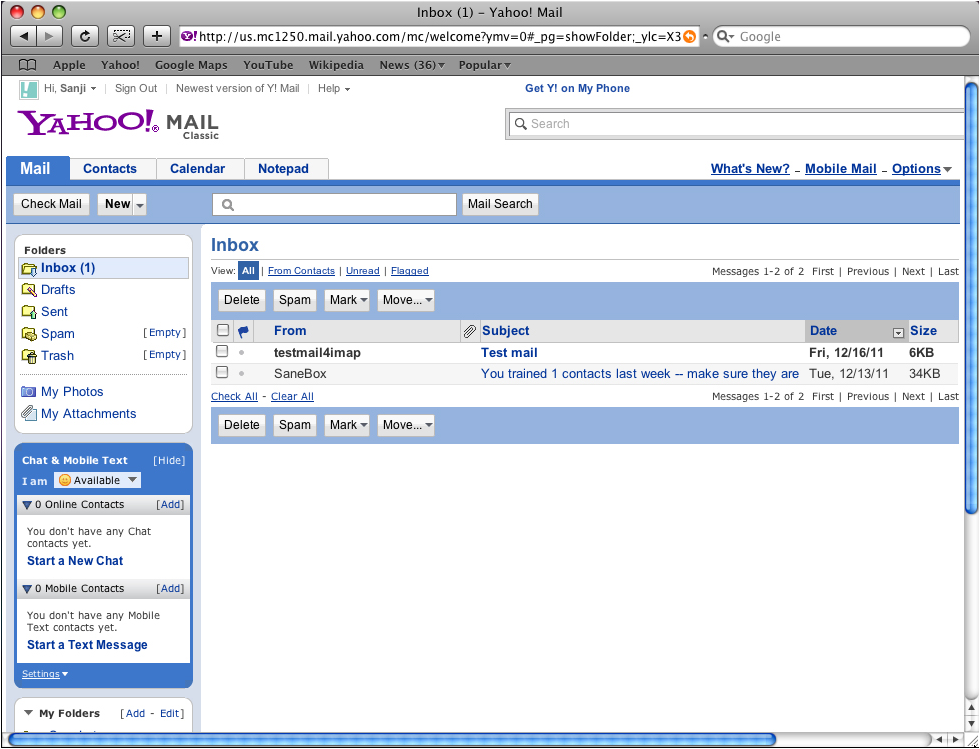The height and width of the screenshot is (749, 980).
Task: Click the Google search magnifier icon
Action: tap(724, 37)
